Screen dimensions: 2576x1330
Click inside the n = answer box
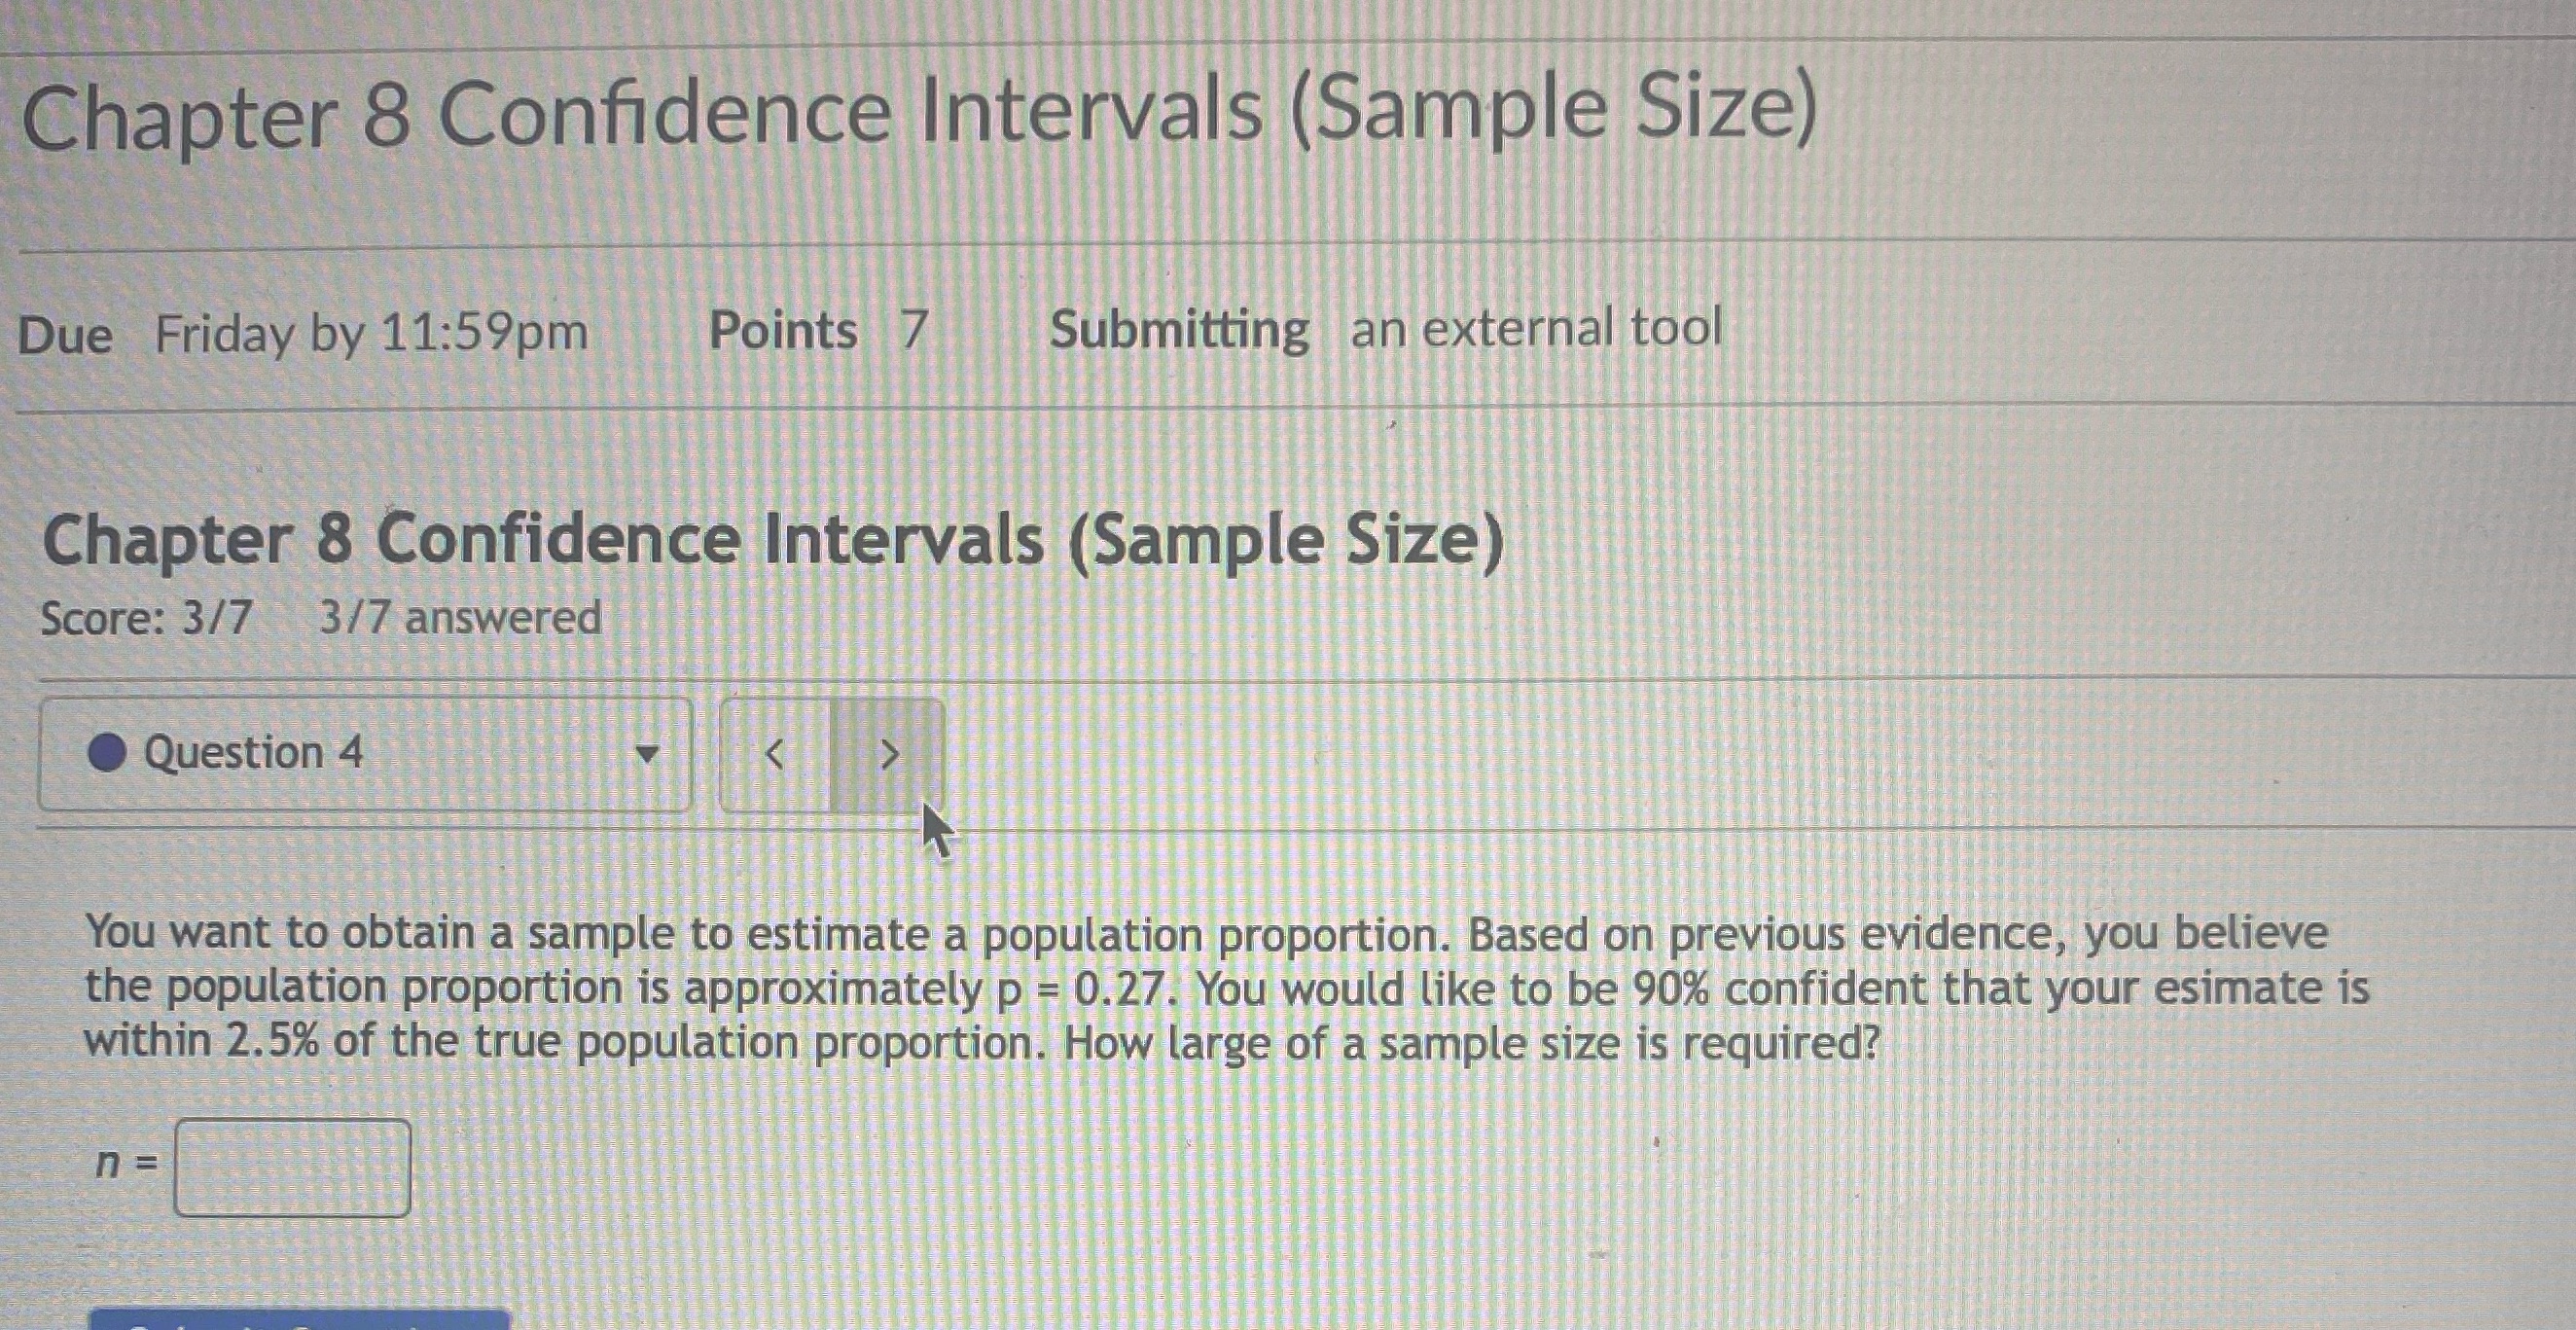[292, 1166]
